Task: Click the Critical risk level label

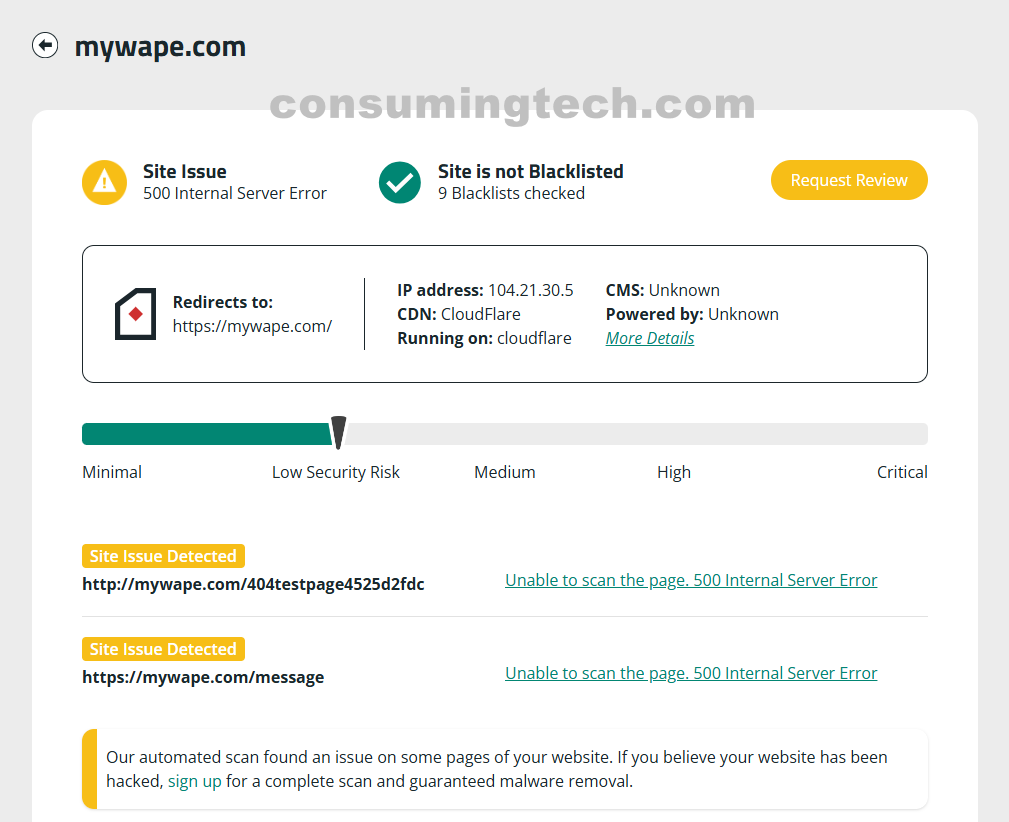Action: tap(902, 472)
